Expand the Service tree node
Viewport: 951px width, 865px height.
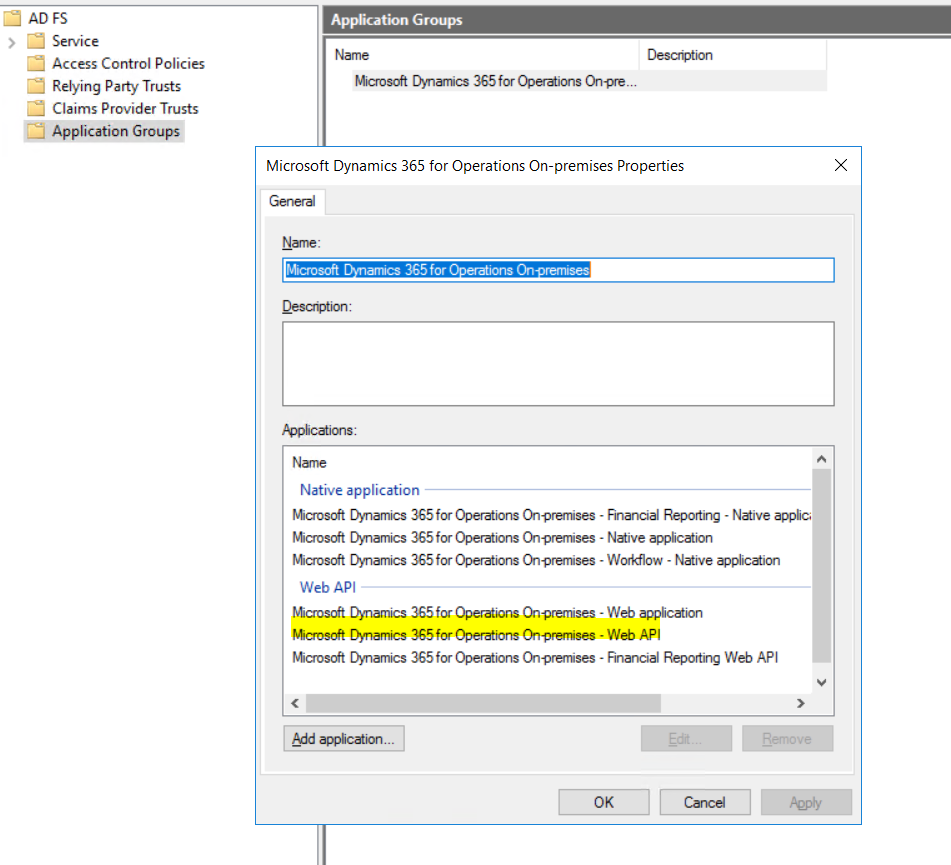[12, 42]
